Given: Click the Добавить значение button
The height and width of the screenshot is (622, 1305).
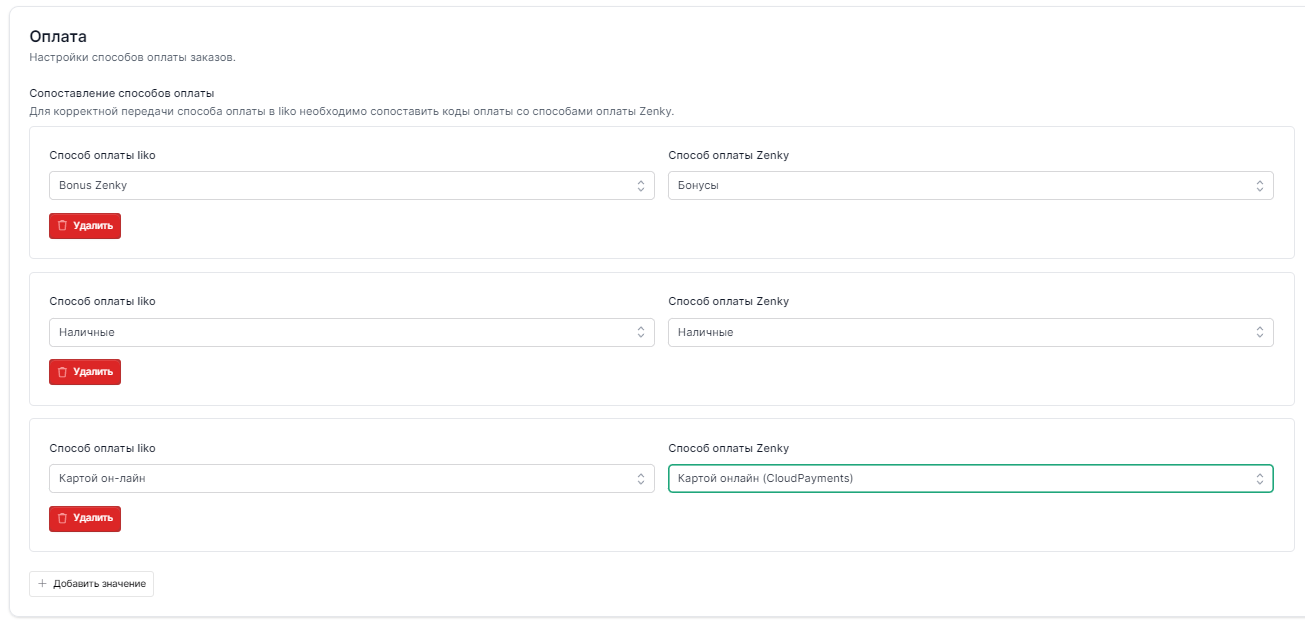Looking at the screenshot, I should point(92,584).
